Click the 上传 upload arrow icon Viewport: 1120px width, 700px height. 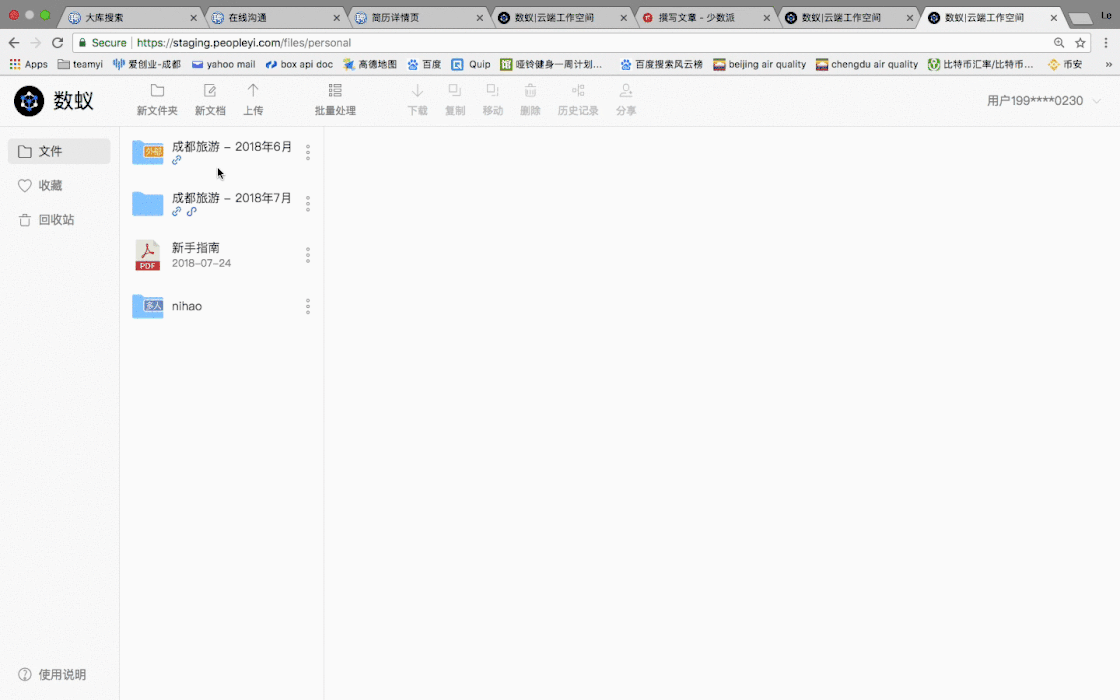253,91
